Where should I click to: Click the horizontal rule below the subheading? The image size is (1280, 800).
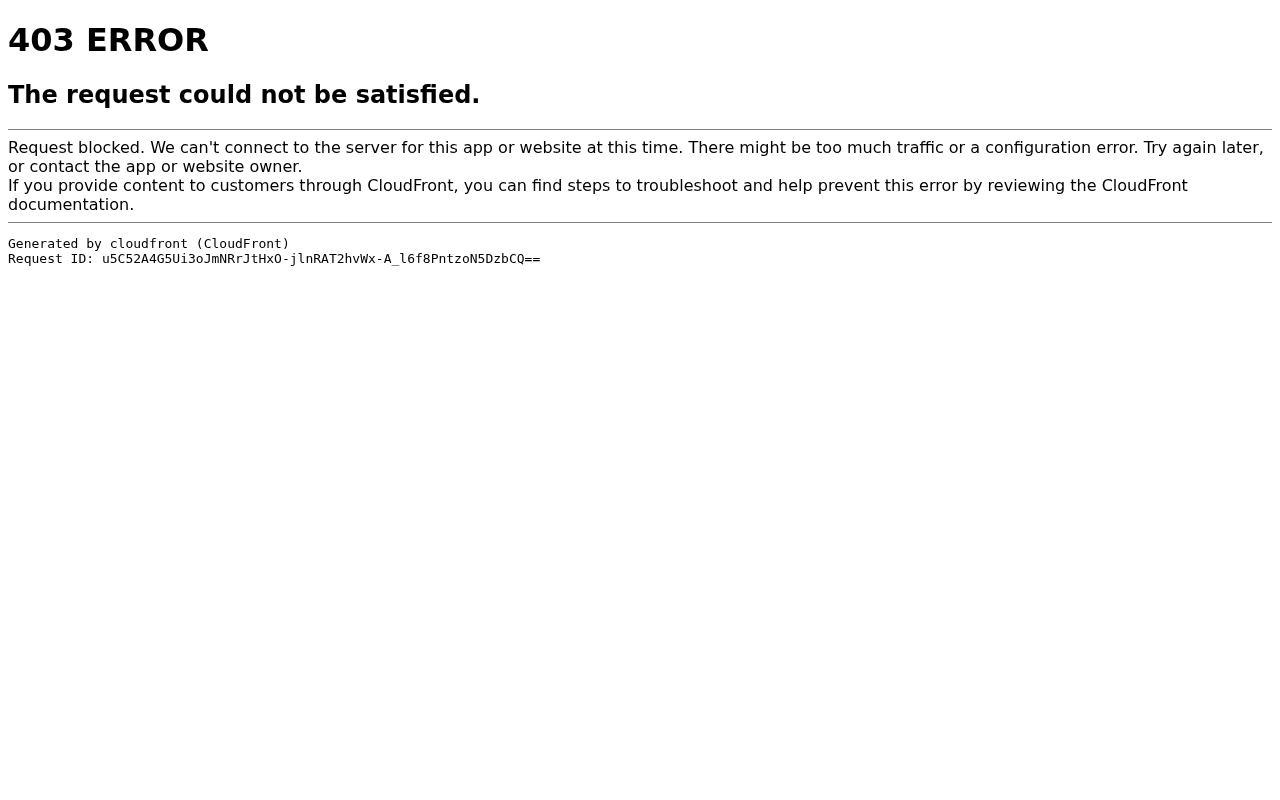pos(640,129)
